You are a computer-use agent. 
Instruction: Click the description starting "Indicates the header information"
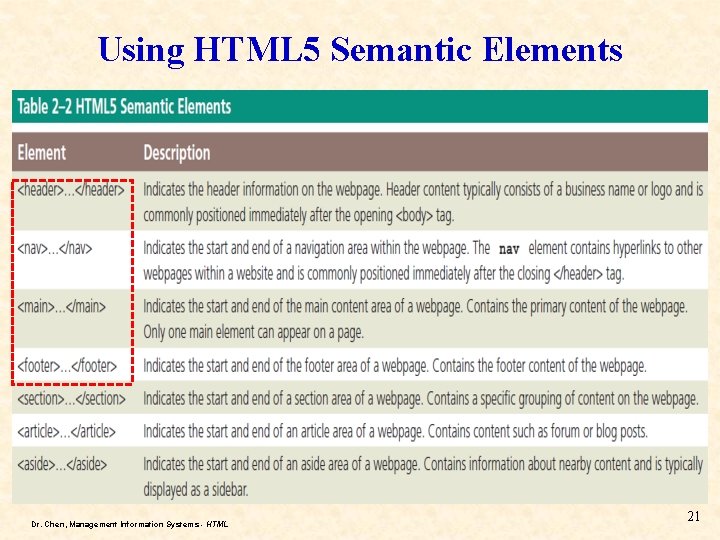point(423,202)
